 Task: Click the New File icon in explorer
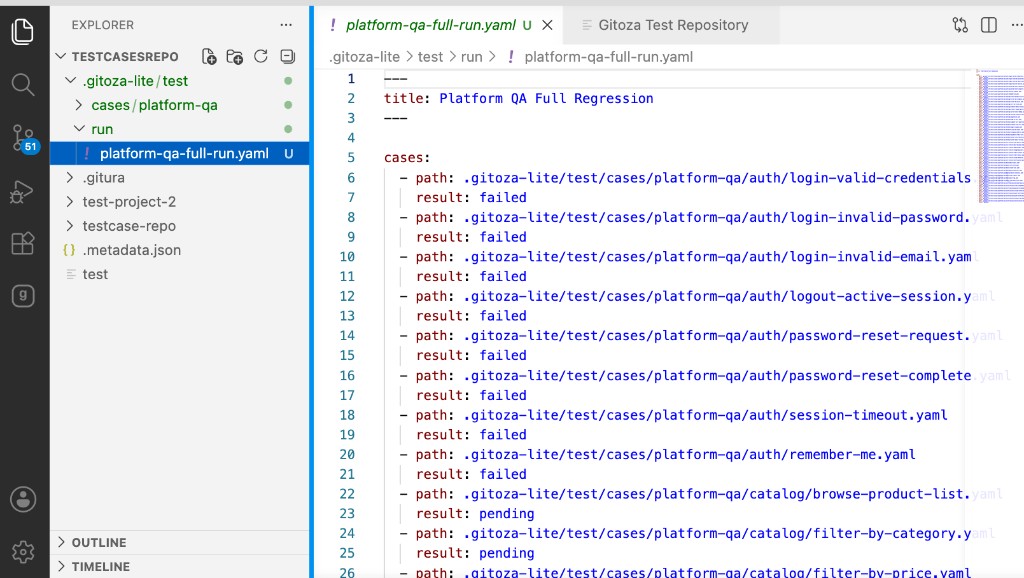tap(209, 57)
